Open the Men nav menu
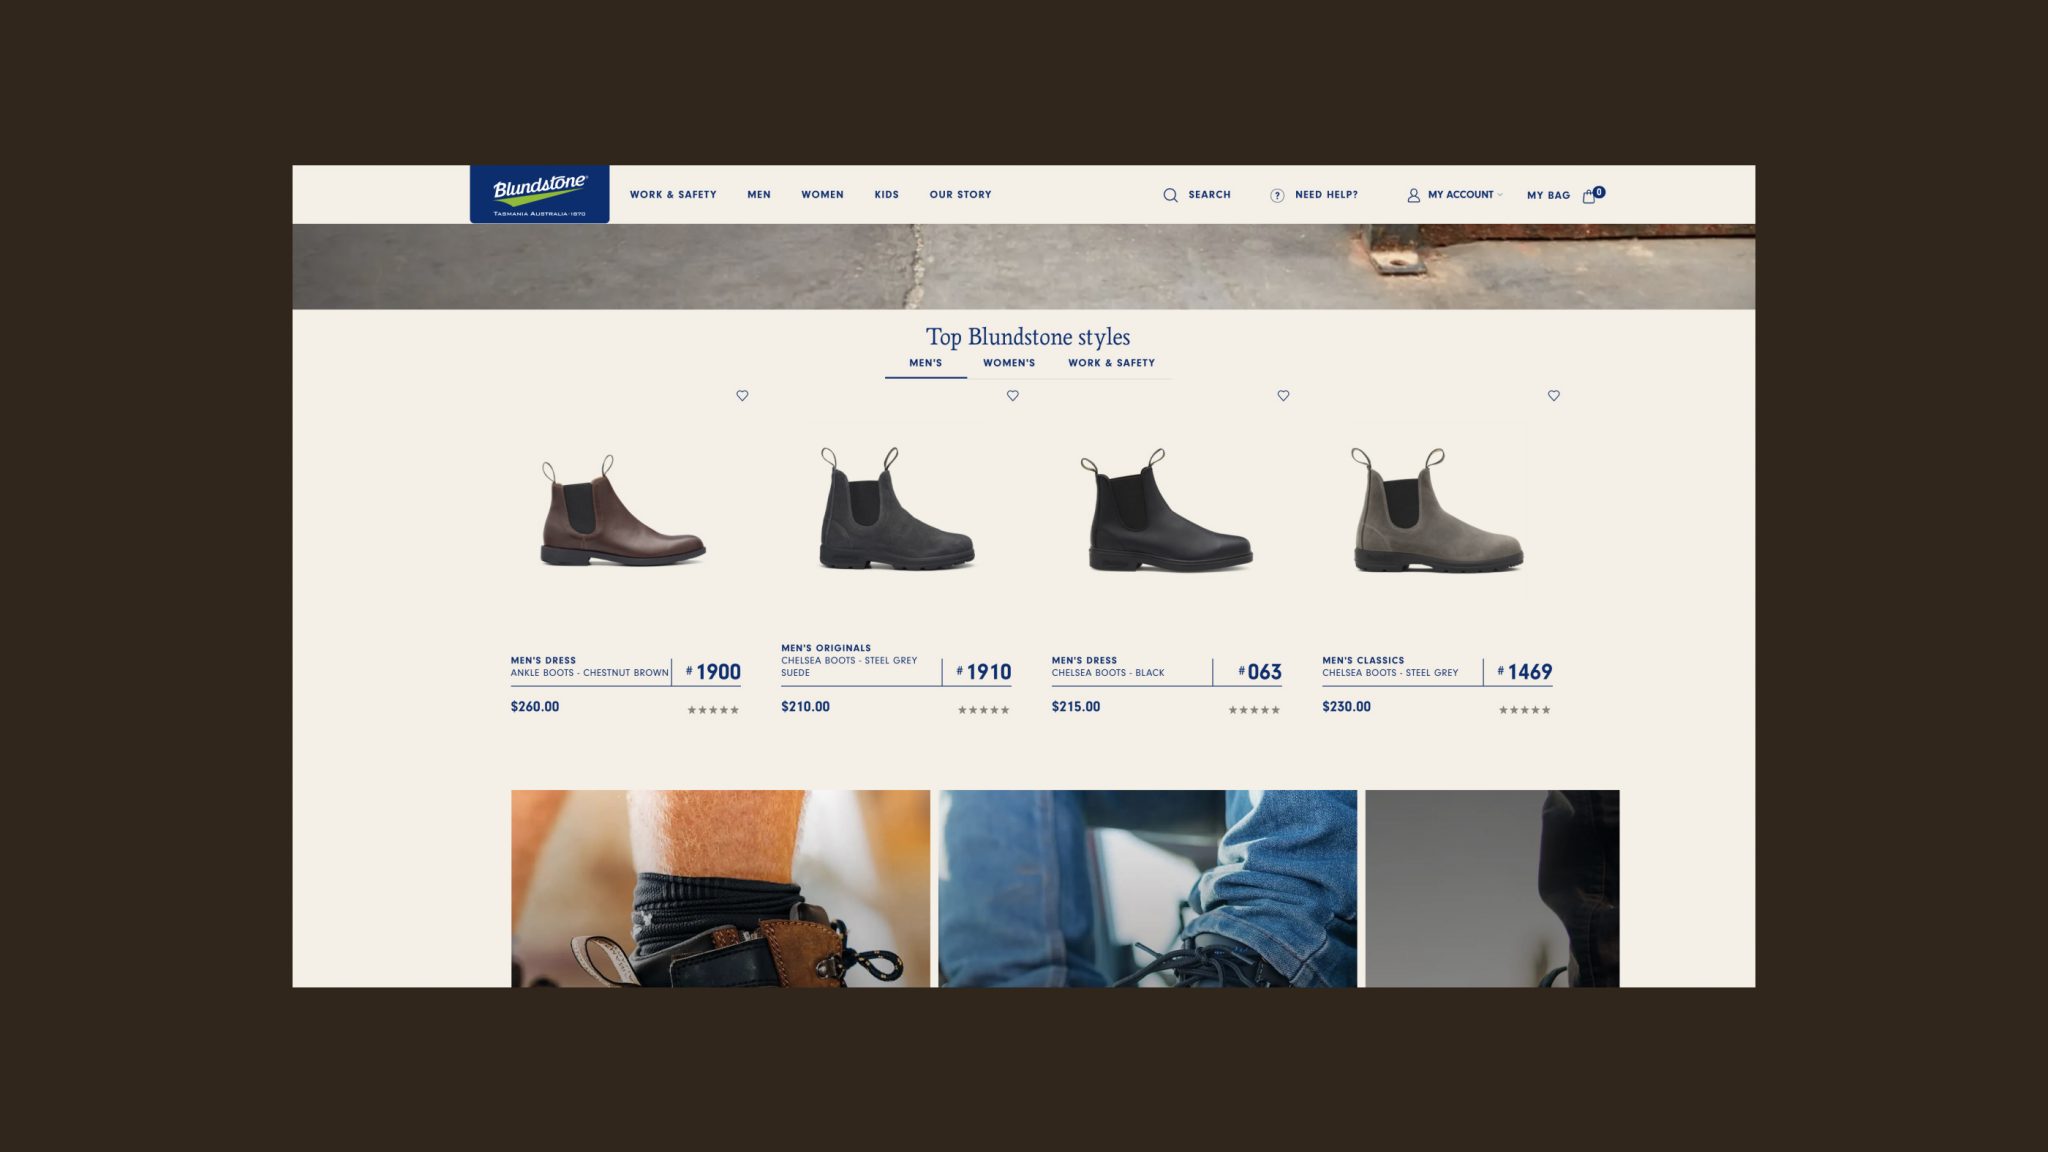This screenshot has width=2048, height=1152. click(759, 195)
